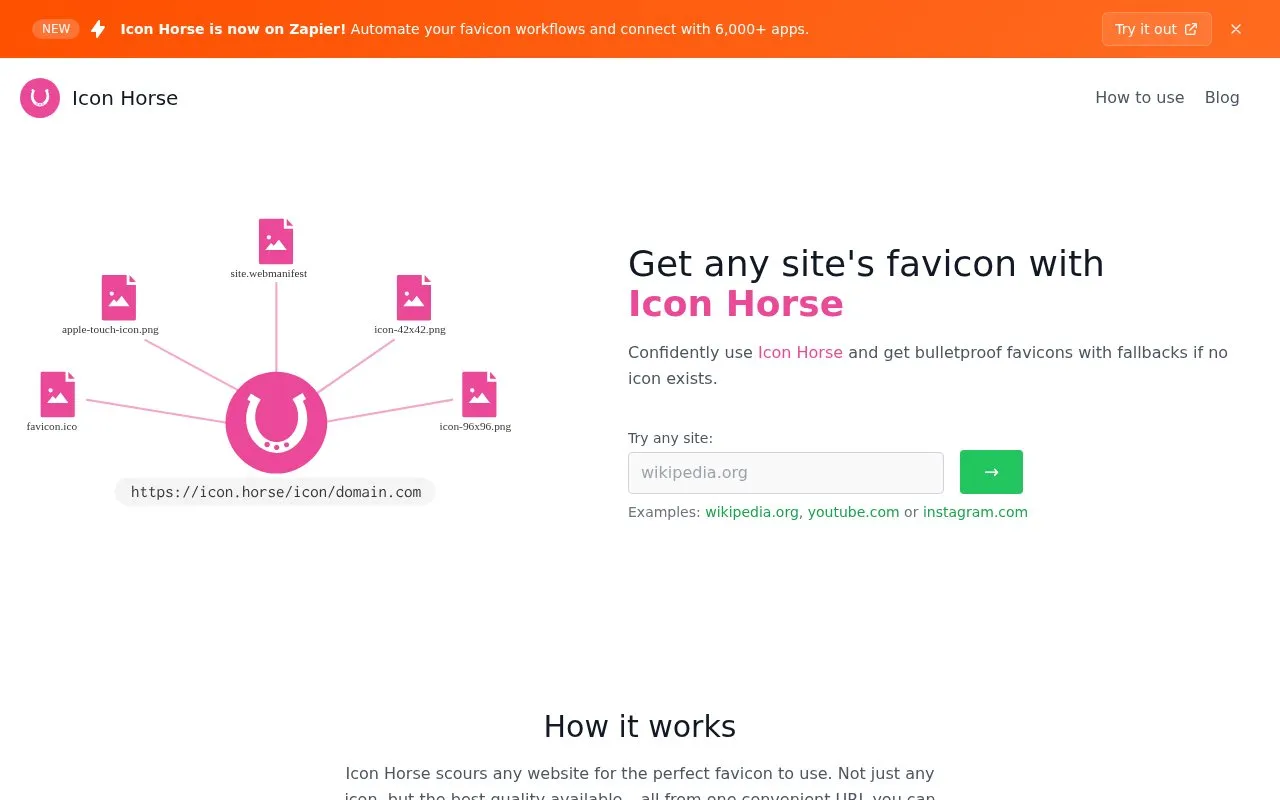Viewport: 1280px width, 800px height.
Task: Dismiss the Zapier announcement banner
Action: [1236, 29]
